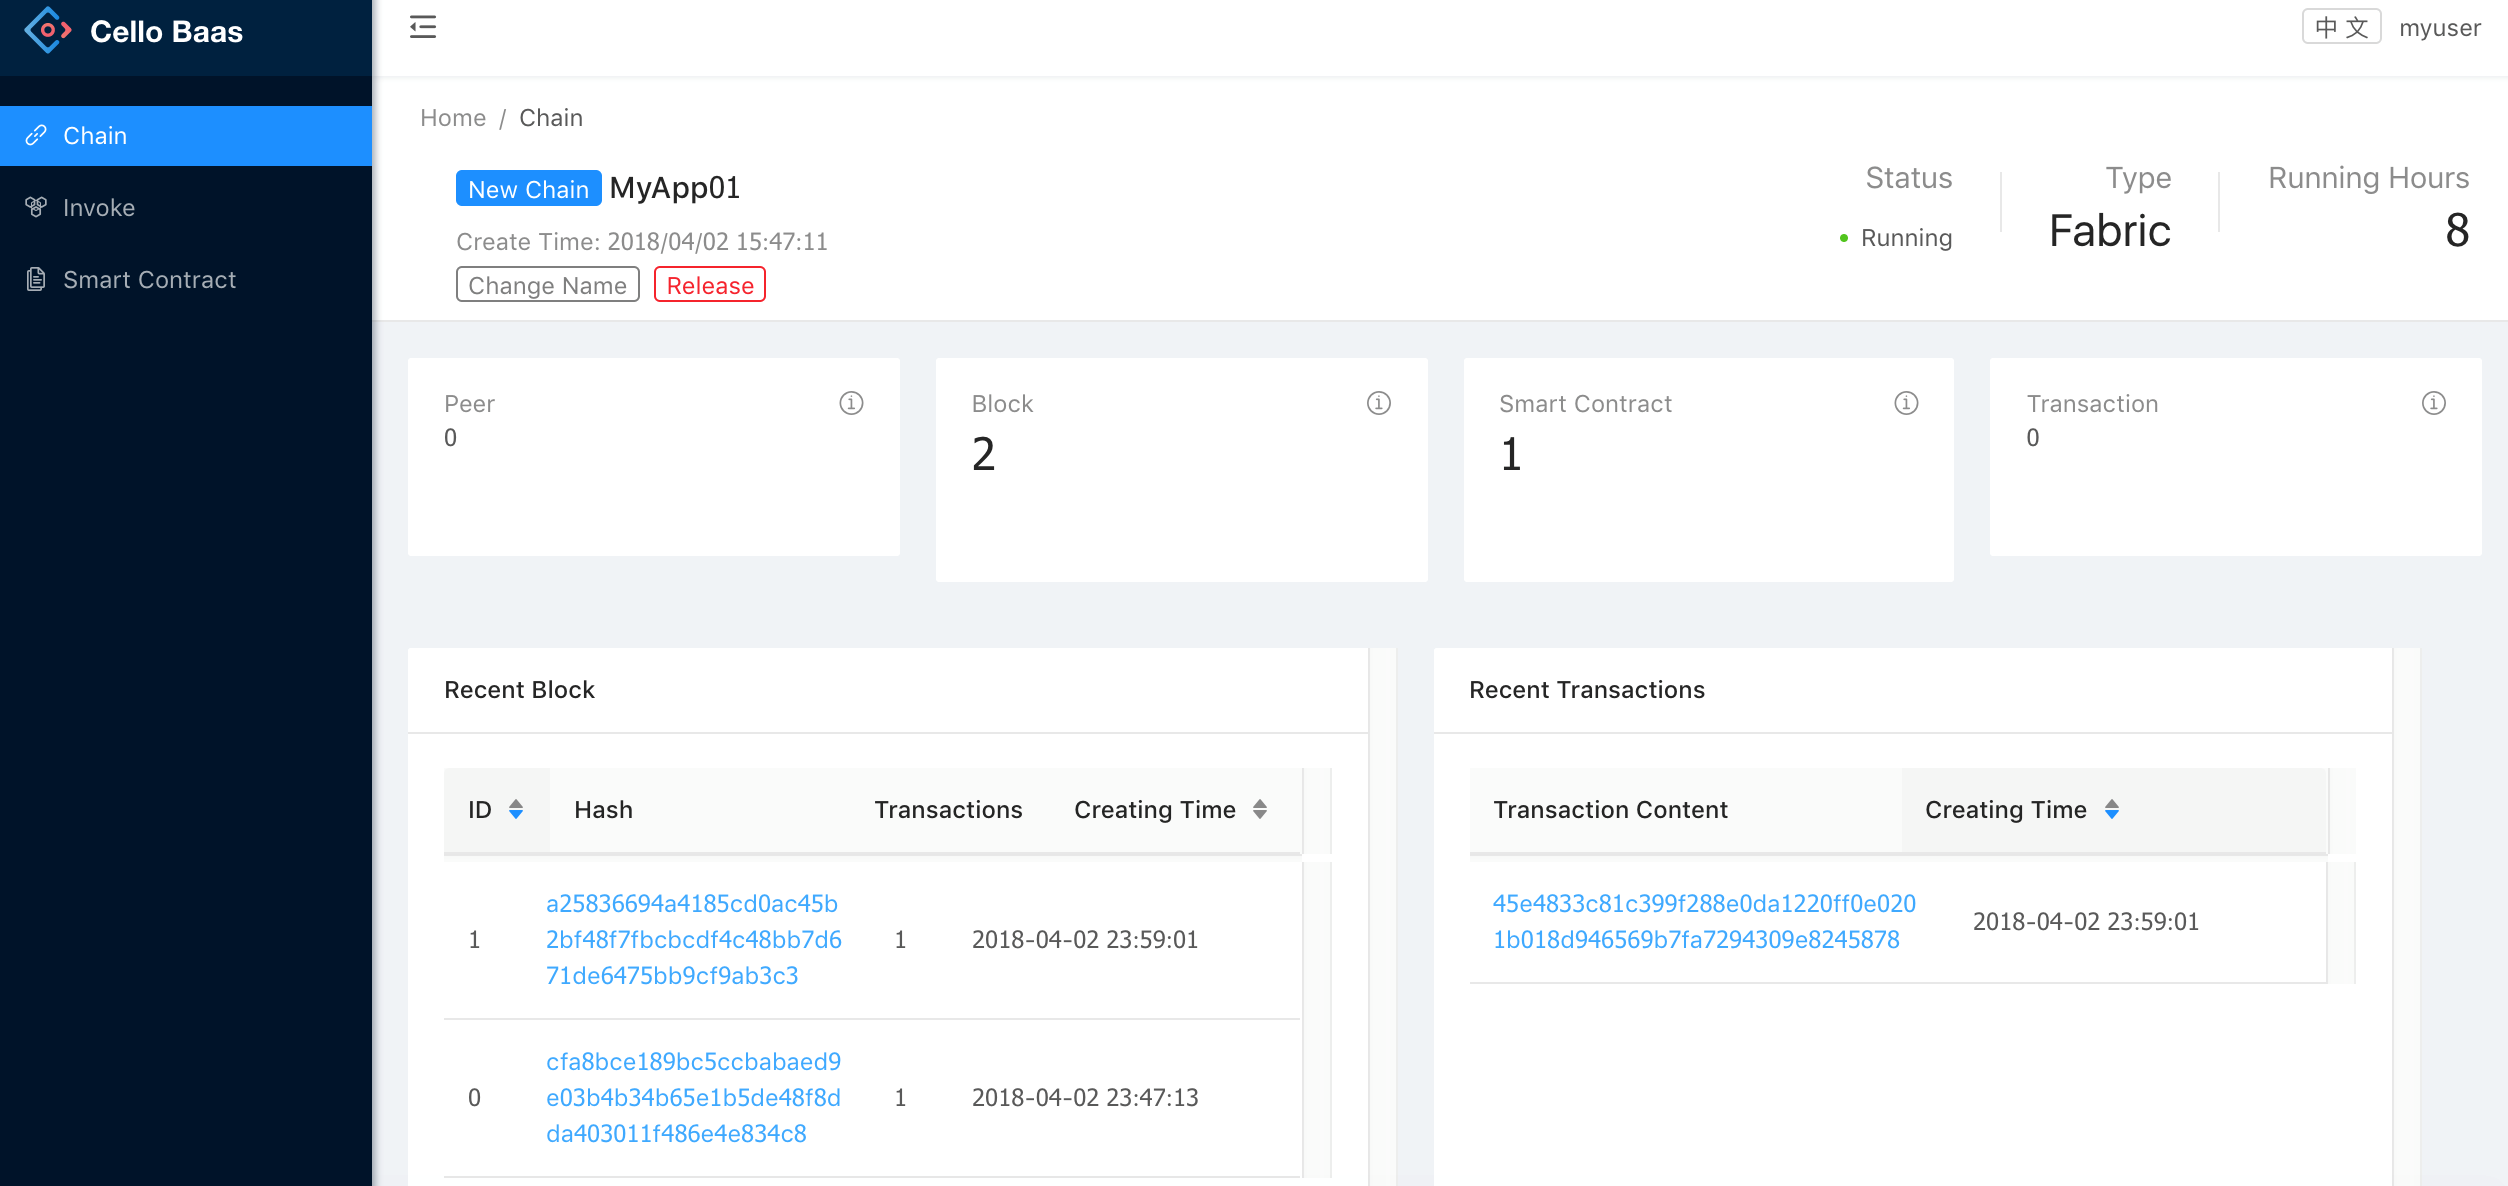
Task: Open block hash cfa8bce189bc5ccbabaed9 link
Action: (694, 1098)
